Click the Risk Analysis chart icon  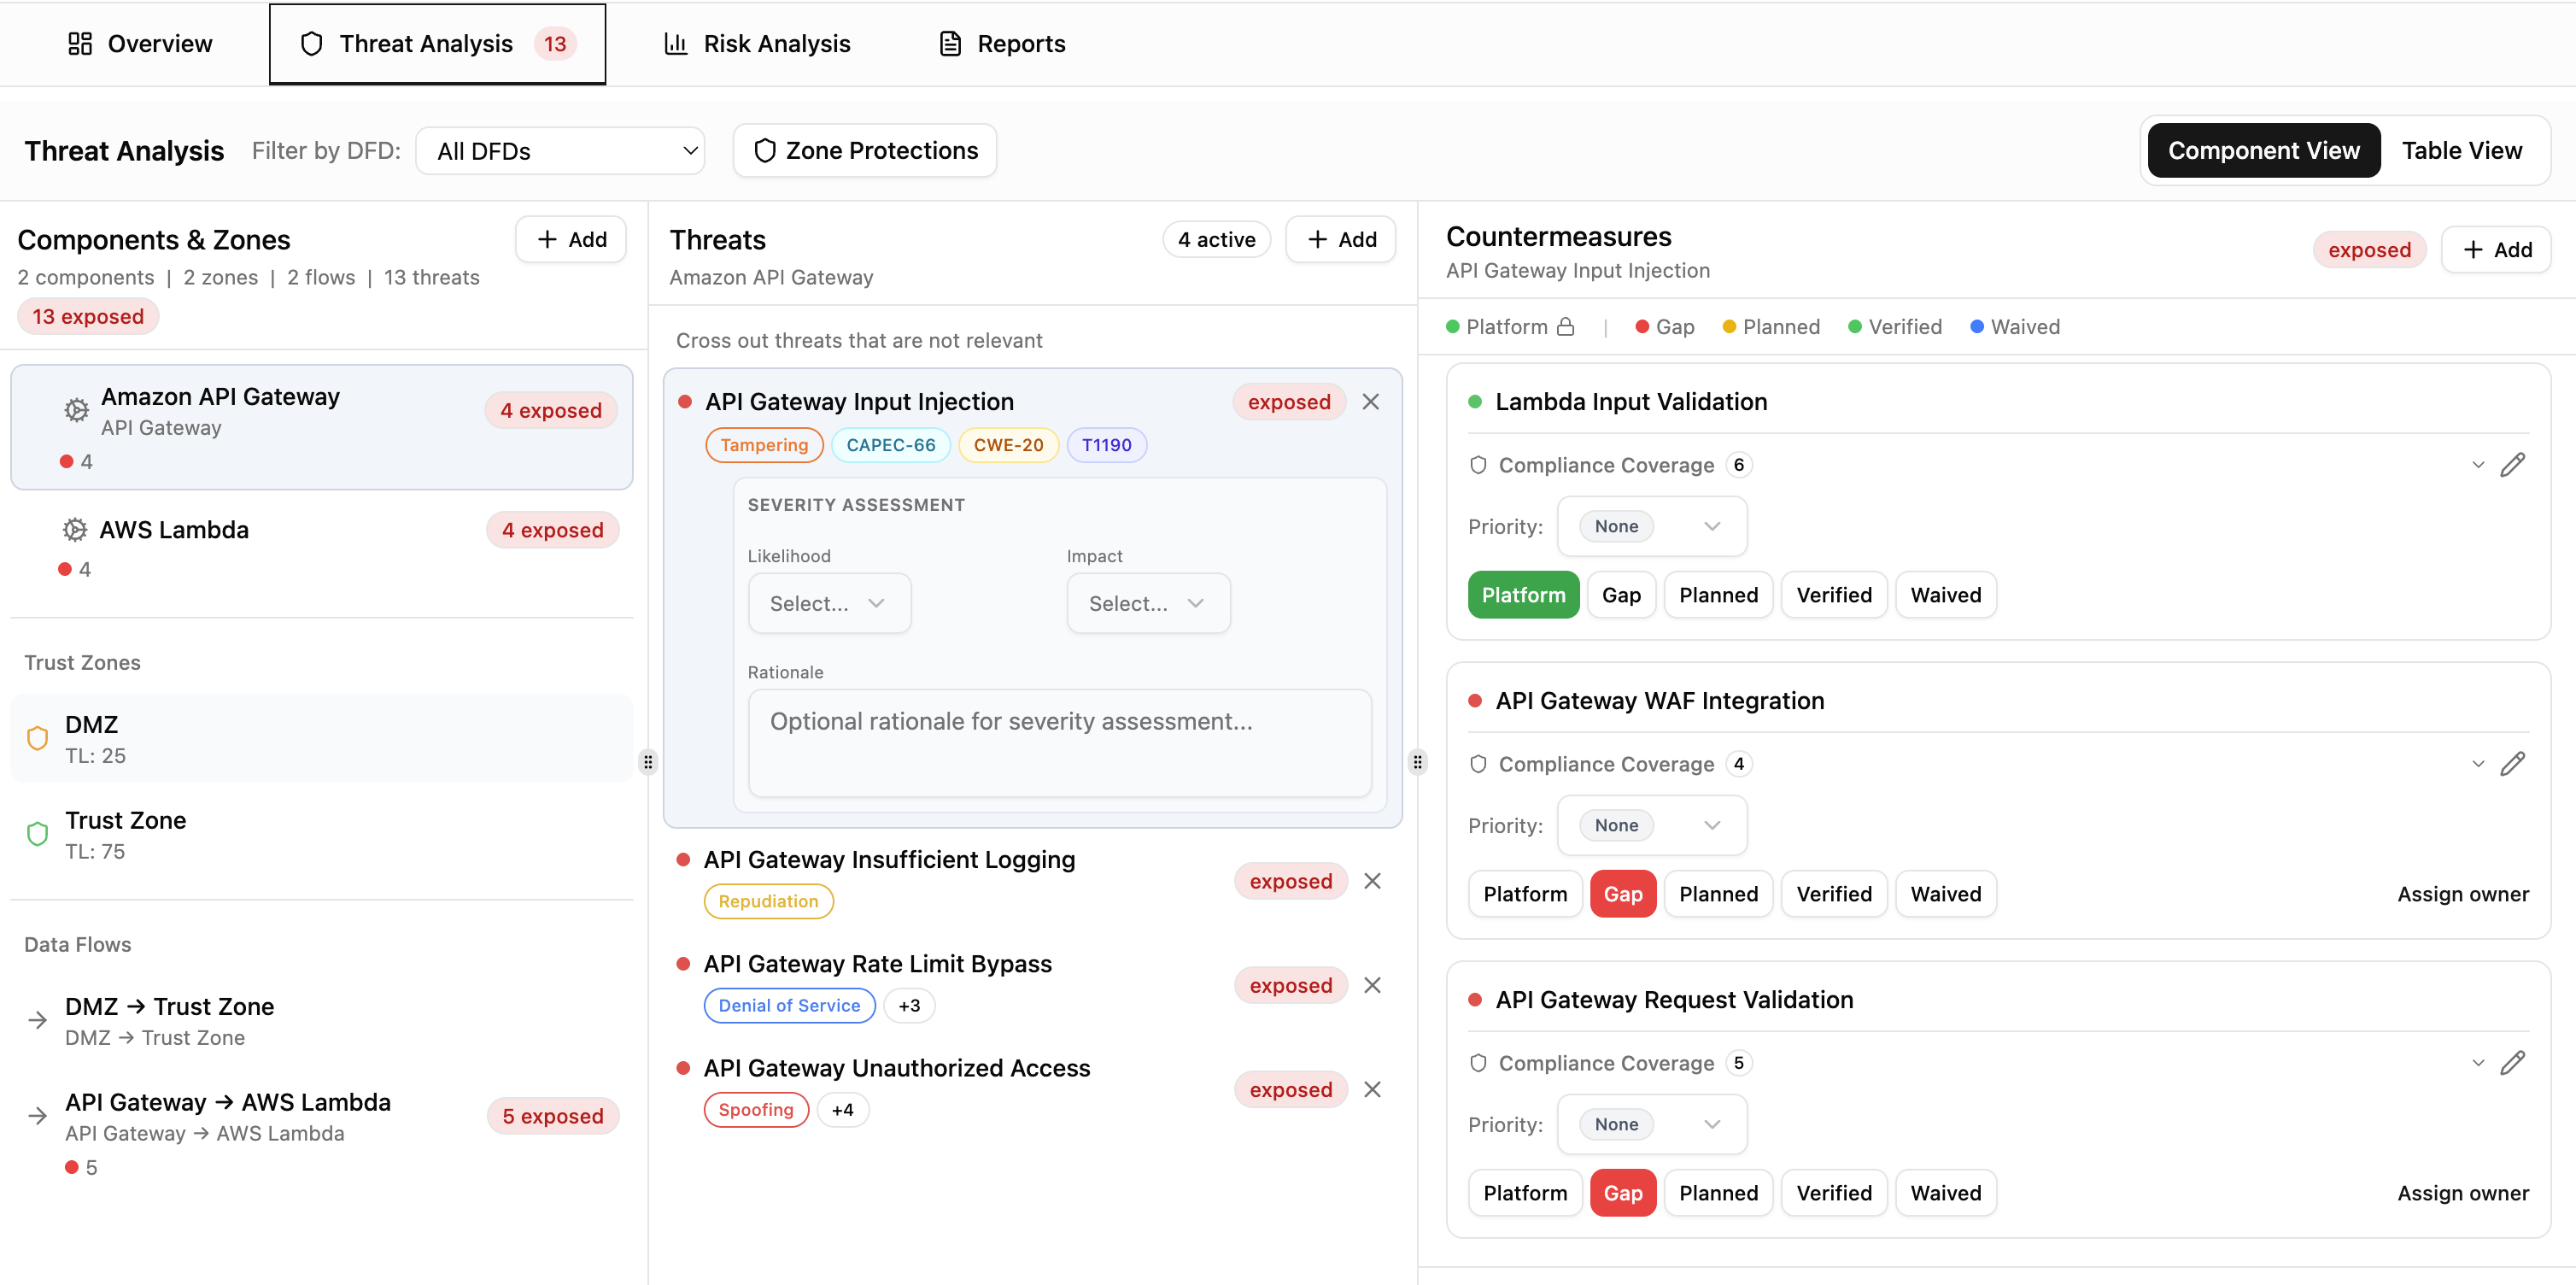pyautogui.click(x=676, y=43)
